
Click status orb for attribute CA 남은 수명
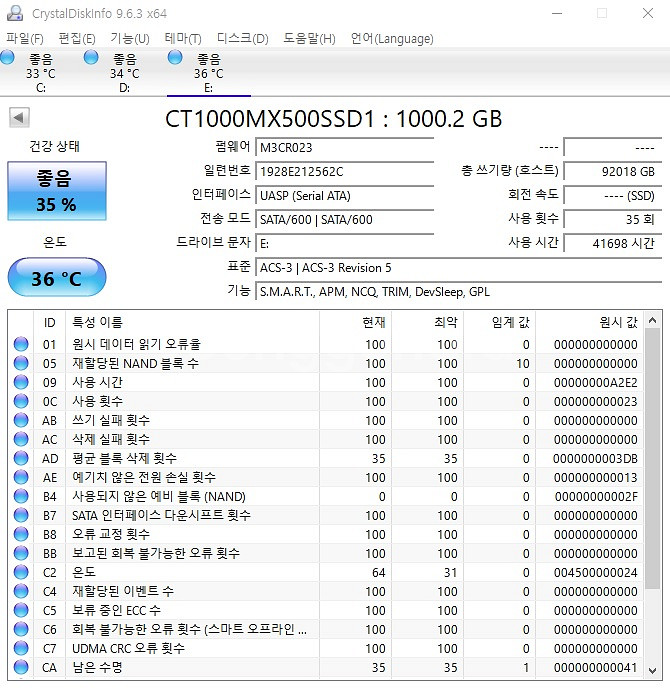pos(21,667)
